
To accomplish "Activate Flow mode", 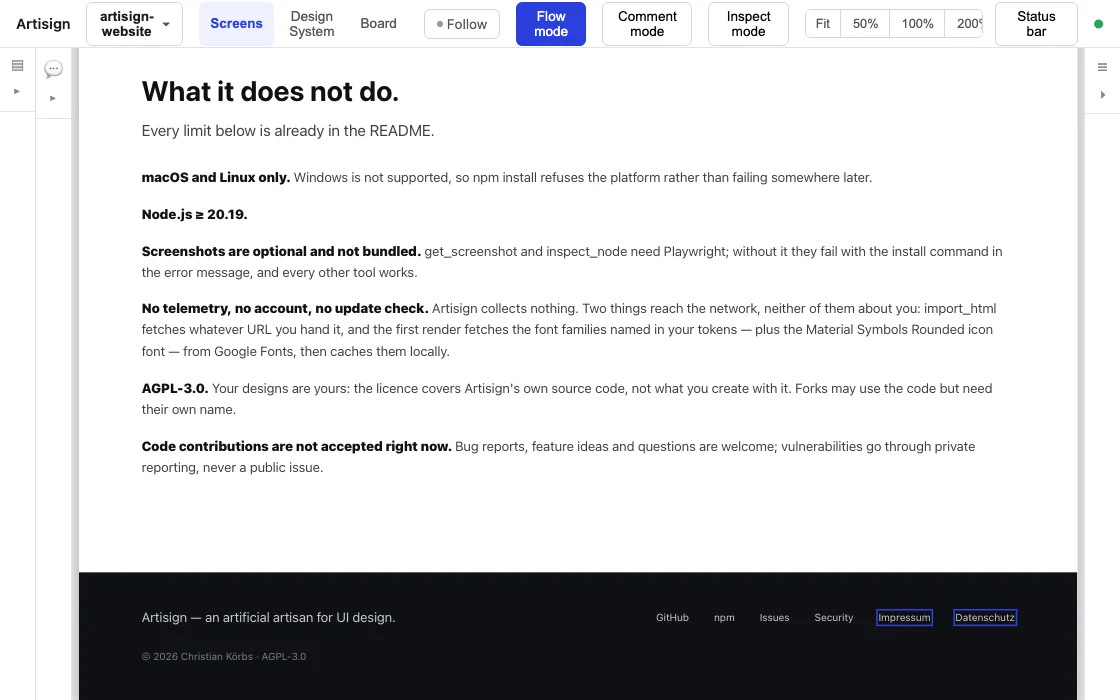I will (x=551, y=24).
